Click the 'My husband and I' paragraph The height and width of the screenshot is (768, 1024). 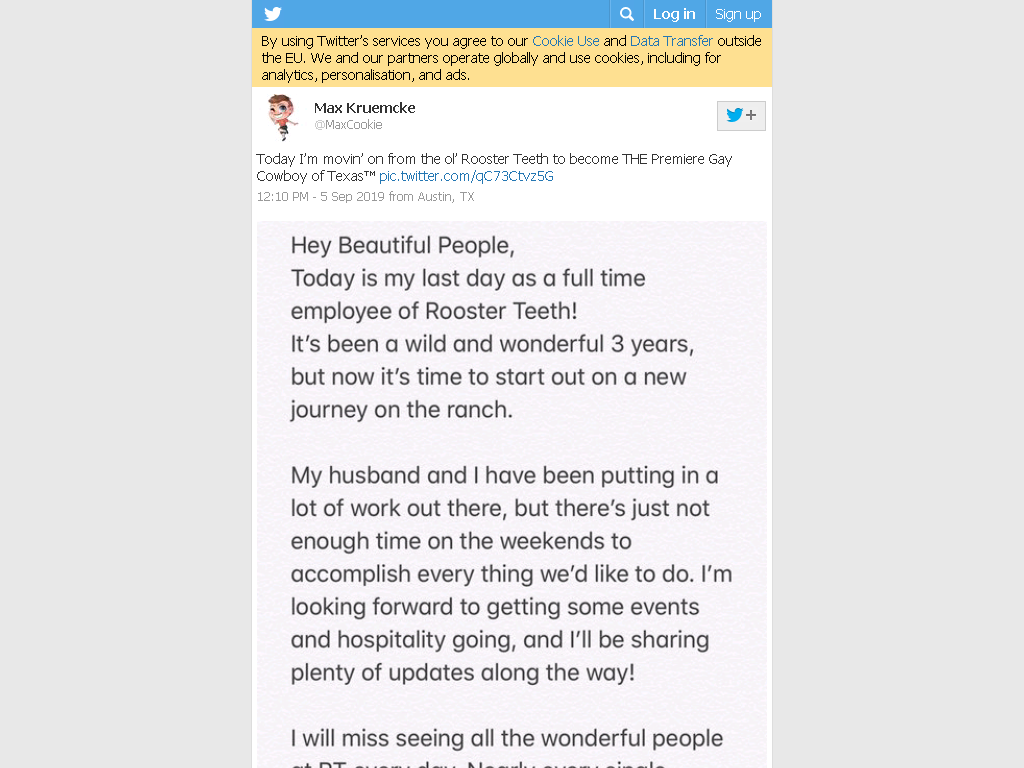point(511,574)
